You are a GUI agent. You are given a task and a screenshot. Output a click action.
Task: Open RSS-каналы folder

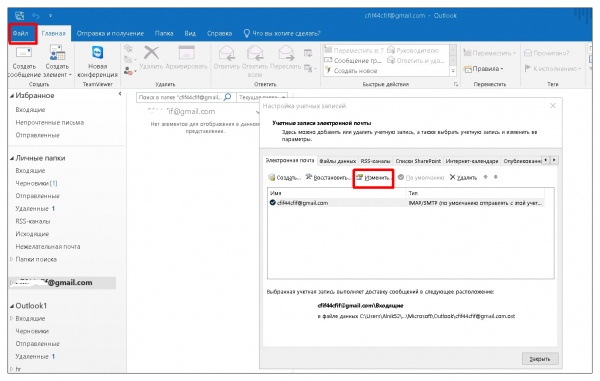point(33,221)
